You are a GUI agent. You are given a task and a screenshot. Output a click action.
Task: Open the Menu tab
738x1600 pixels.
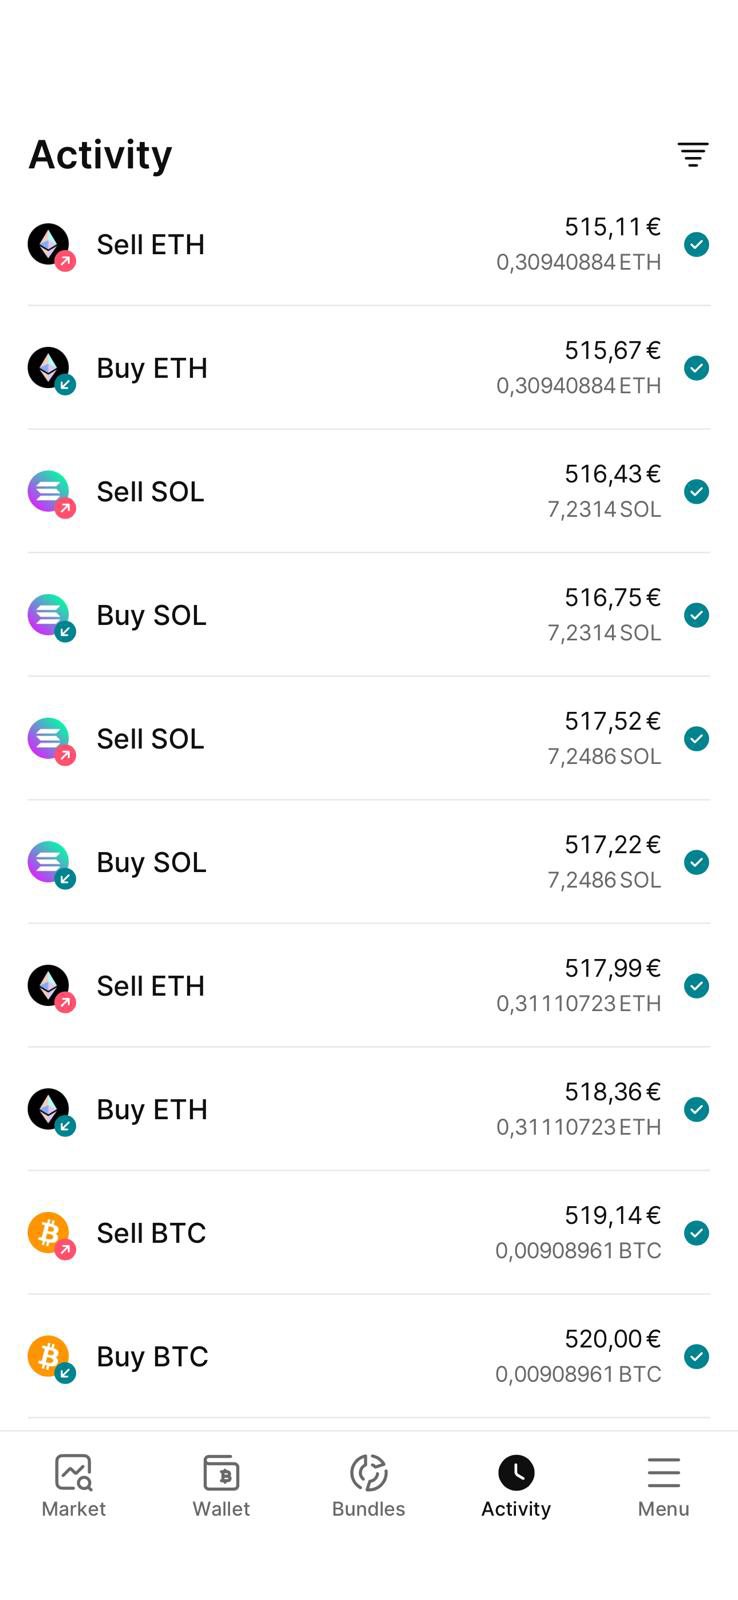[x=663, y=1486]
